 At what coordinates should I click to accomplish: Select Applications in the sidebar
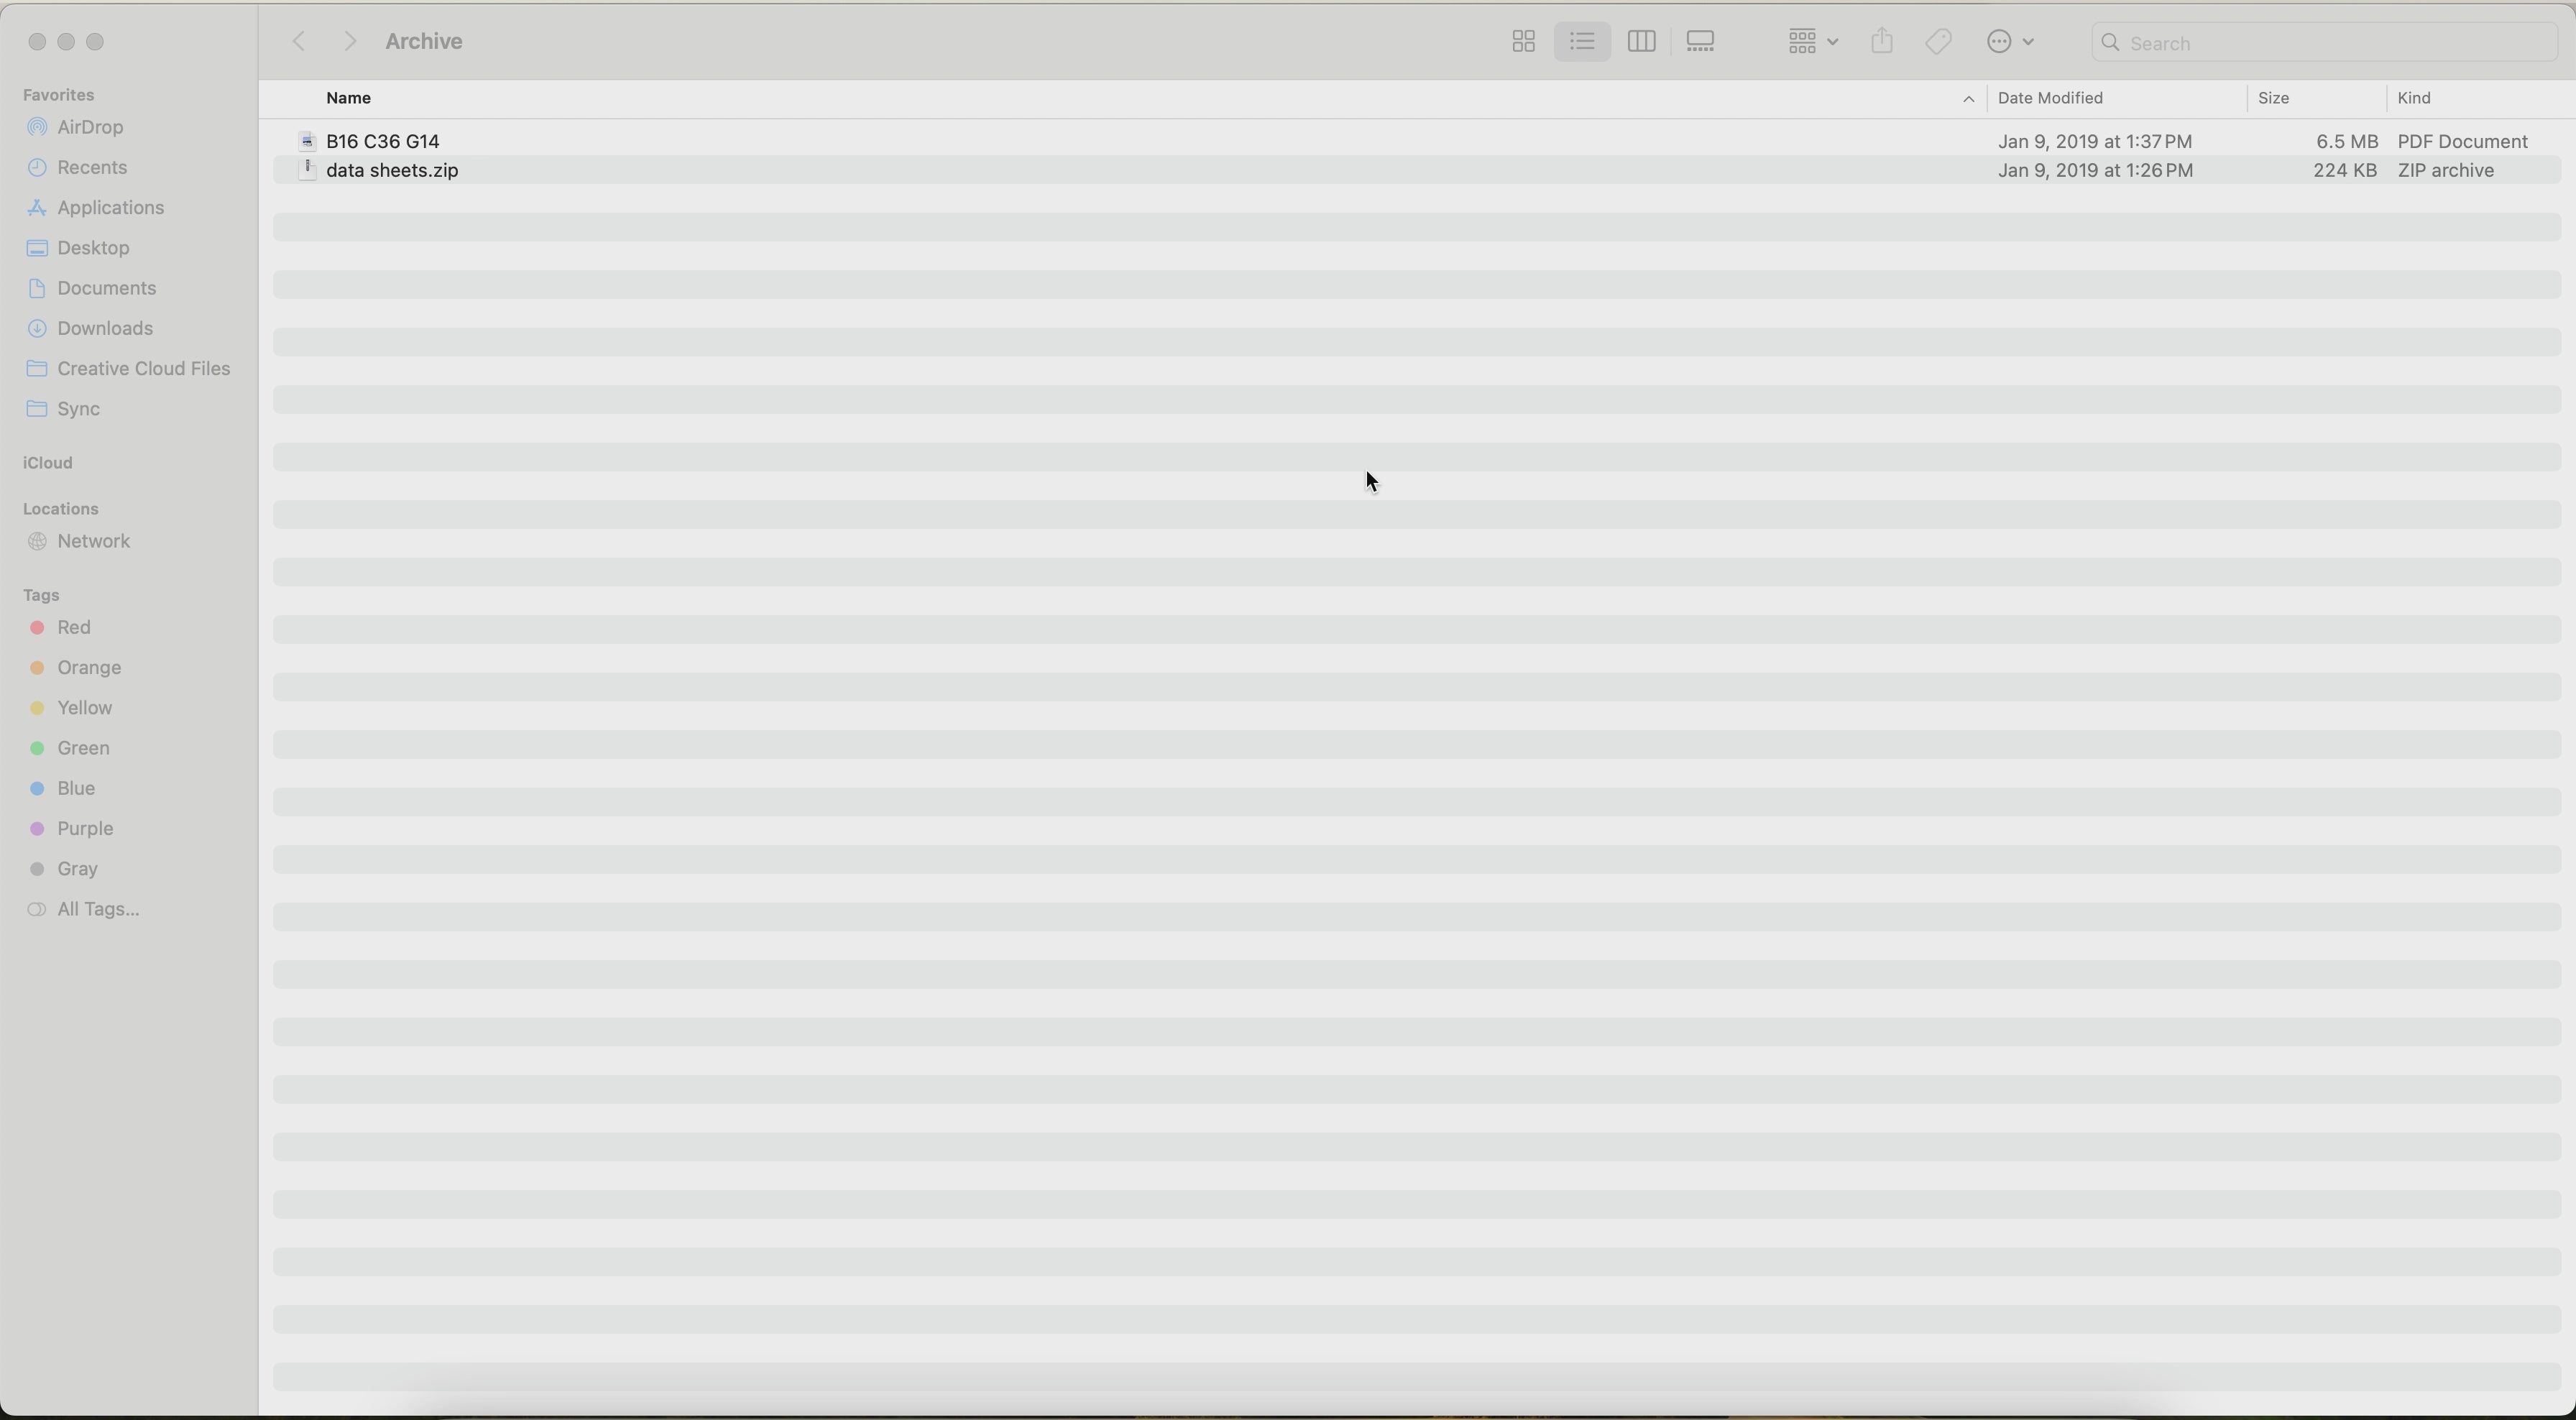110,208
